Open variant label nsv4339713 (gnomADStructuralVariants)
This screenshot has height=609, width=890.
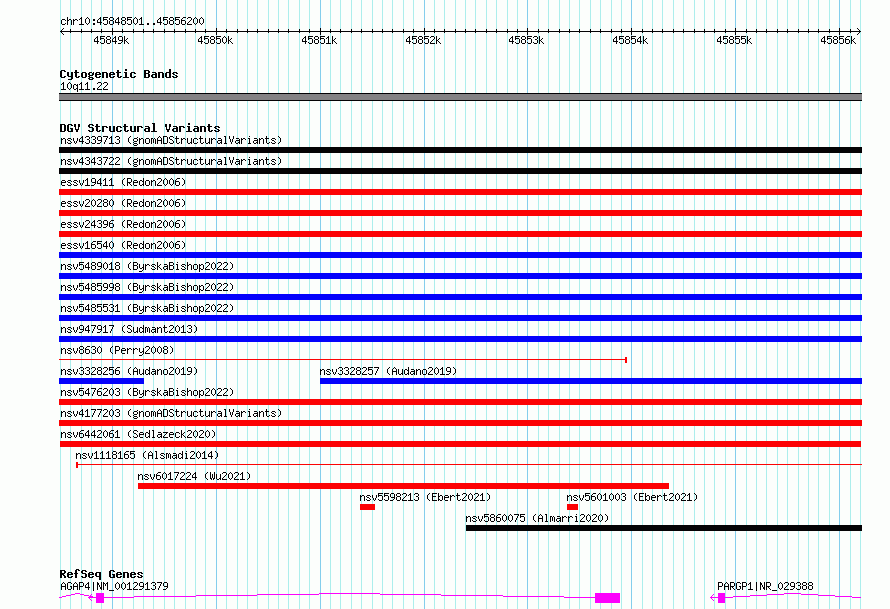pos(171,140)
